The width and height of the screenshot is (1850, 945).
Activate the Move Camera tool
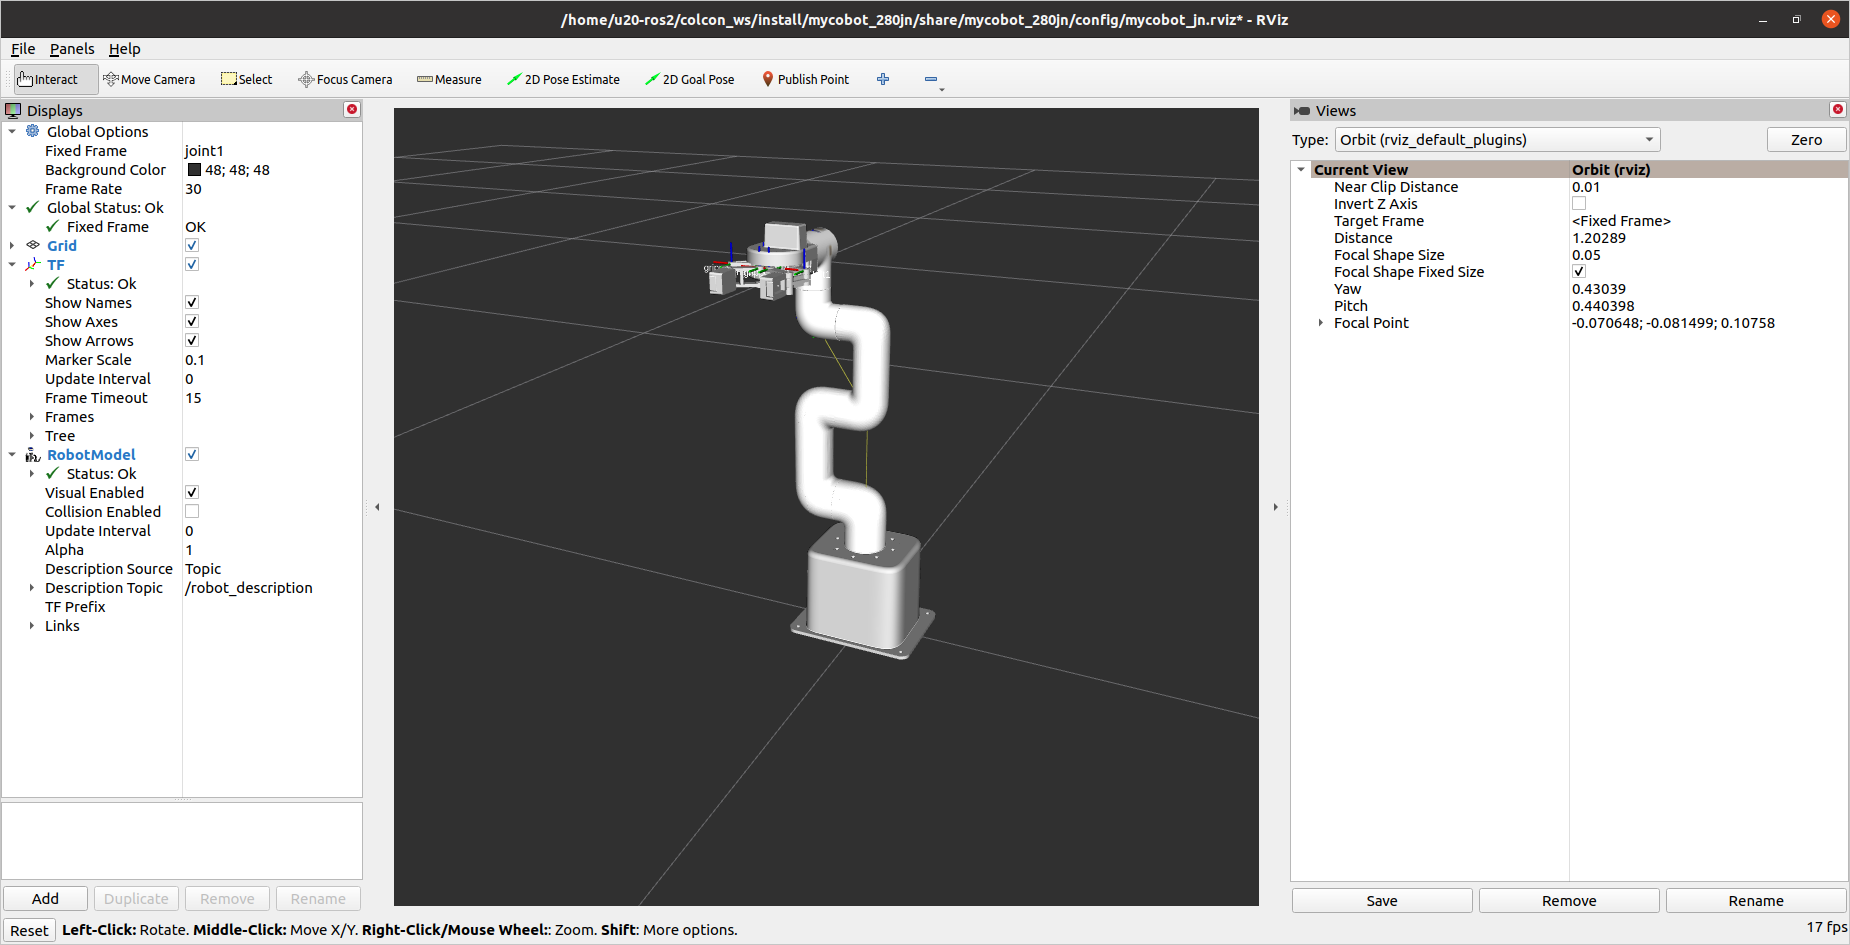pos(148,79)
